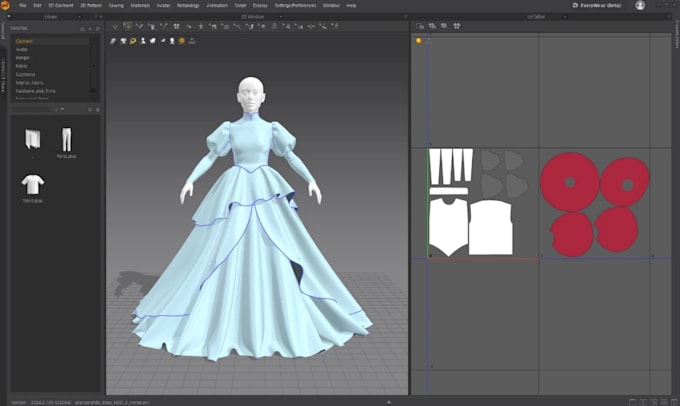Click the EveryWear (Beta) button

[x=597, y=6]
